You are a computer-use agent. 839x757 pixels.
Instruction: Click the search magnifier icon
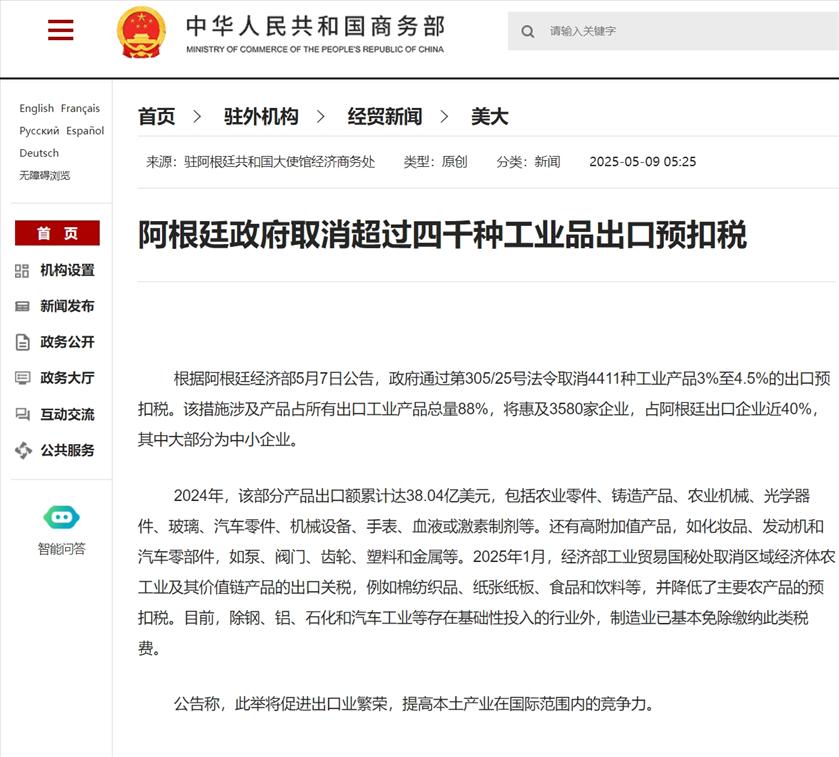[527, 31]
